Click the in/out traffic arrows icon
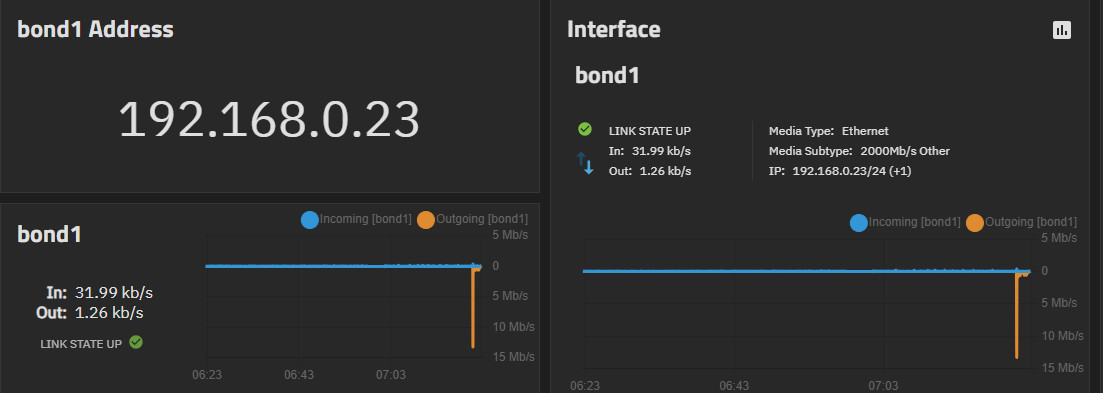This screenshot has height=393, width=1103. tap(585, 162)
